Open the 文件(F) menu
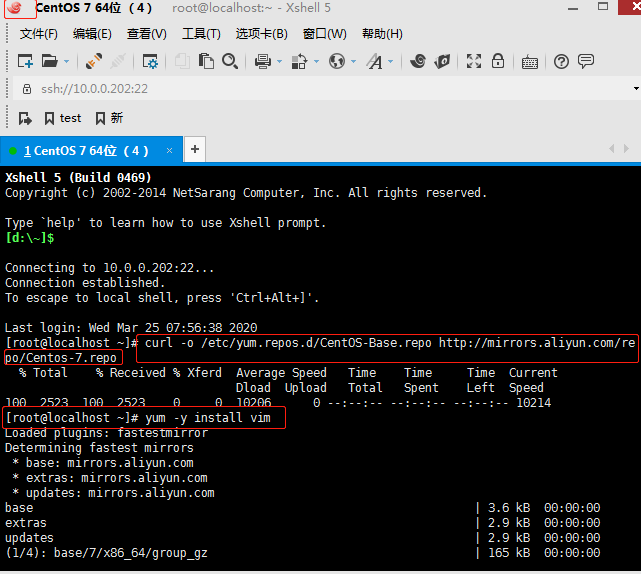The height and width of the screenshot is (574, 641). [x=39, y=34]
